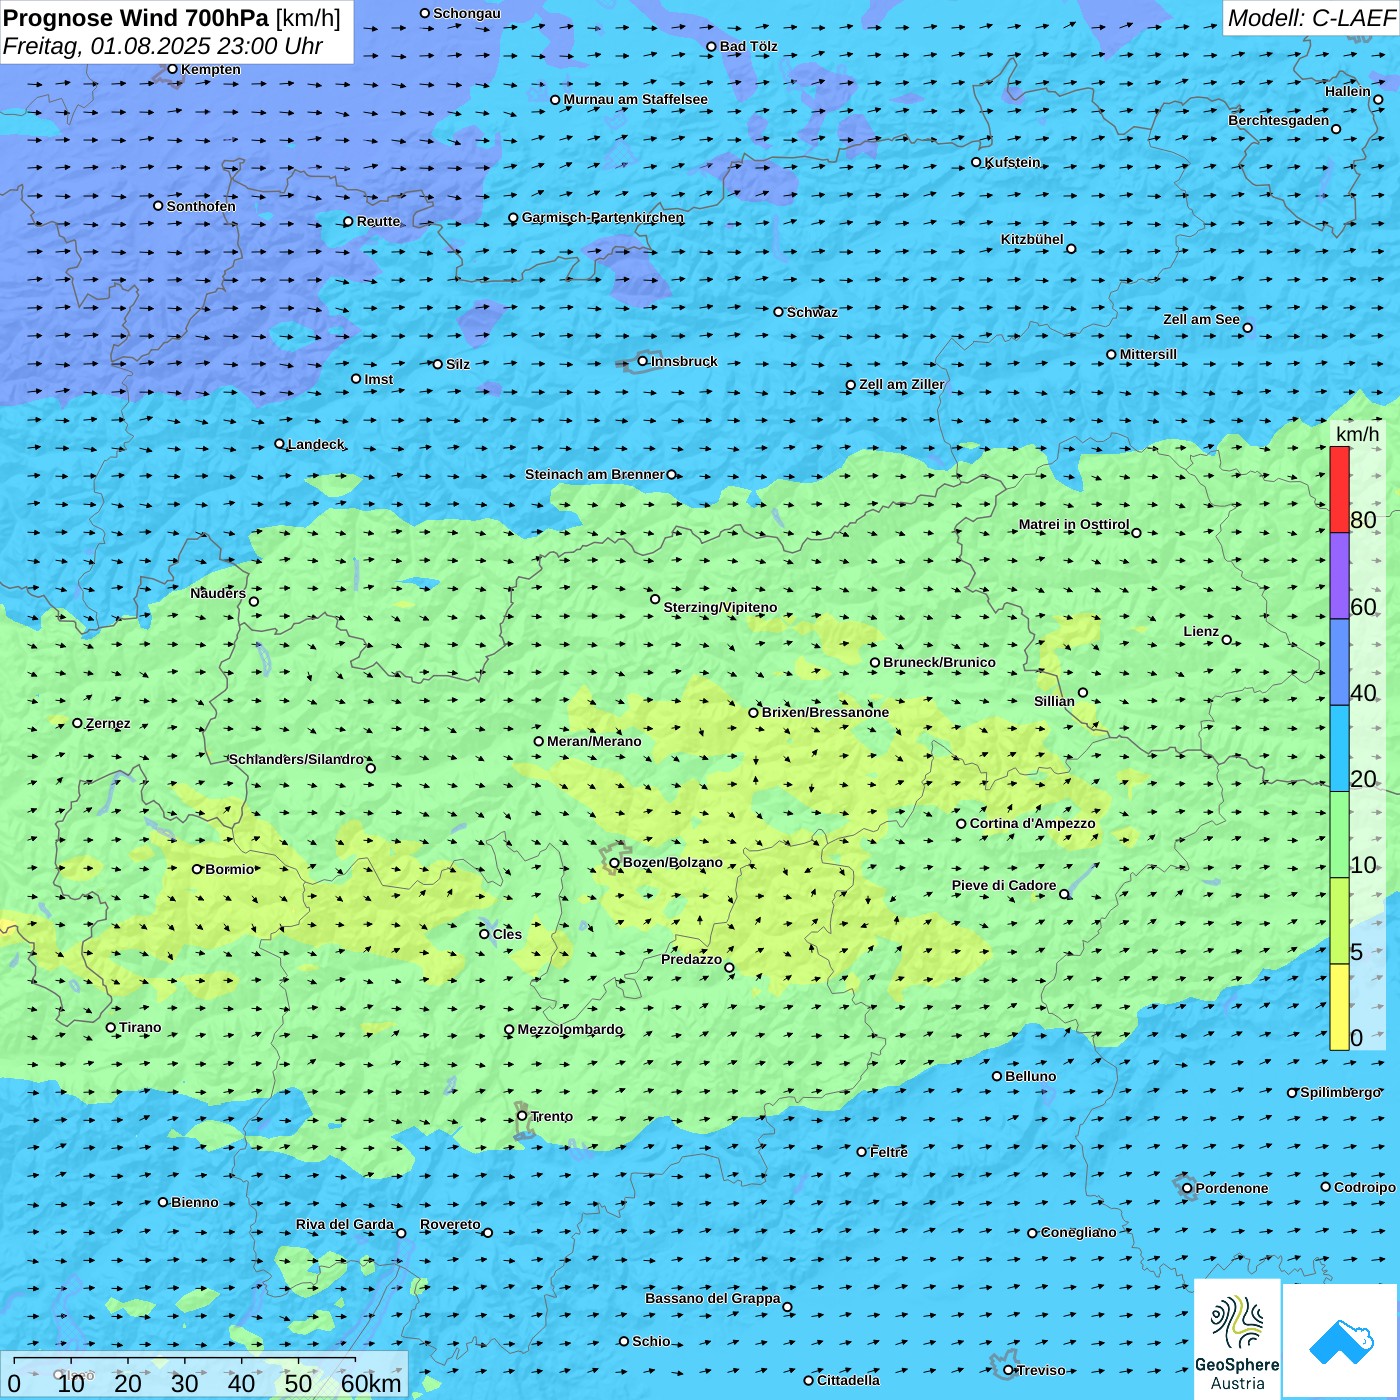Select the Garmisch-Partenkirchen city marker
Viewport: 1400px width, 1400px height.
[x=513, y=218]
